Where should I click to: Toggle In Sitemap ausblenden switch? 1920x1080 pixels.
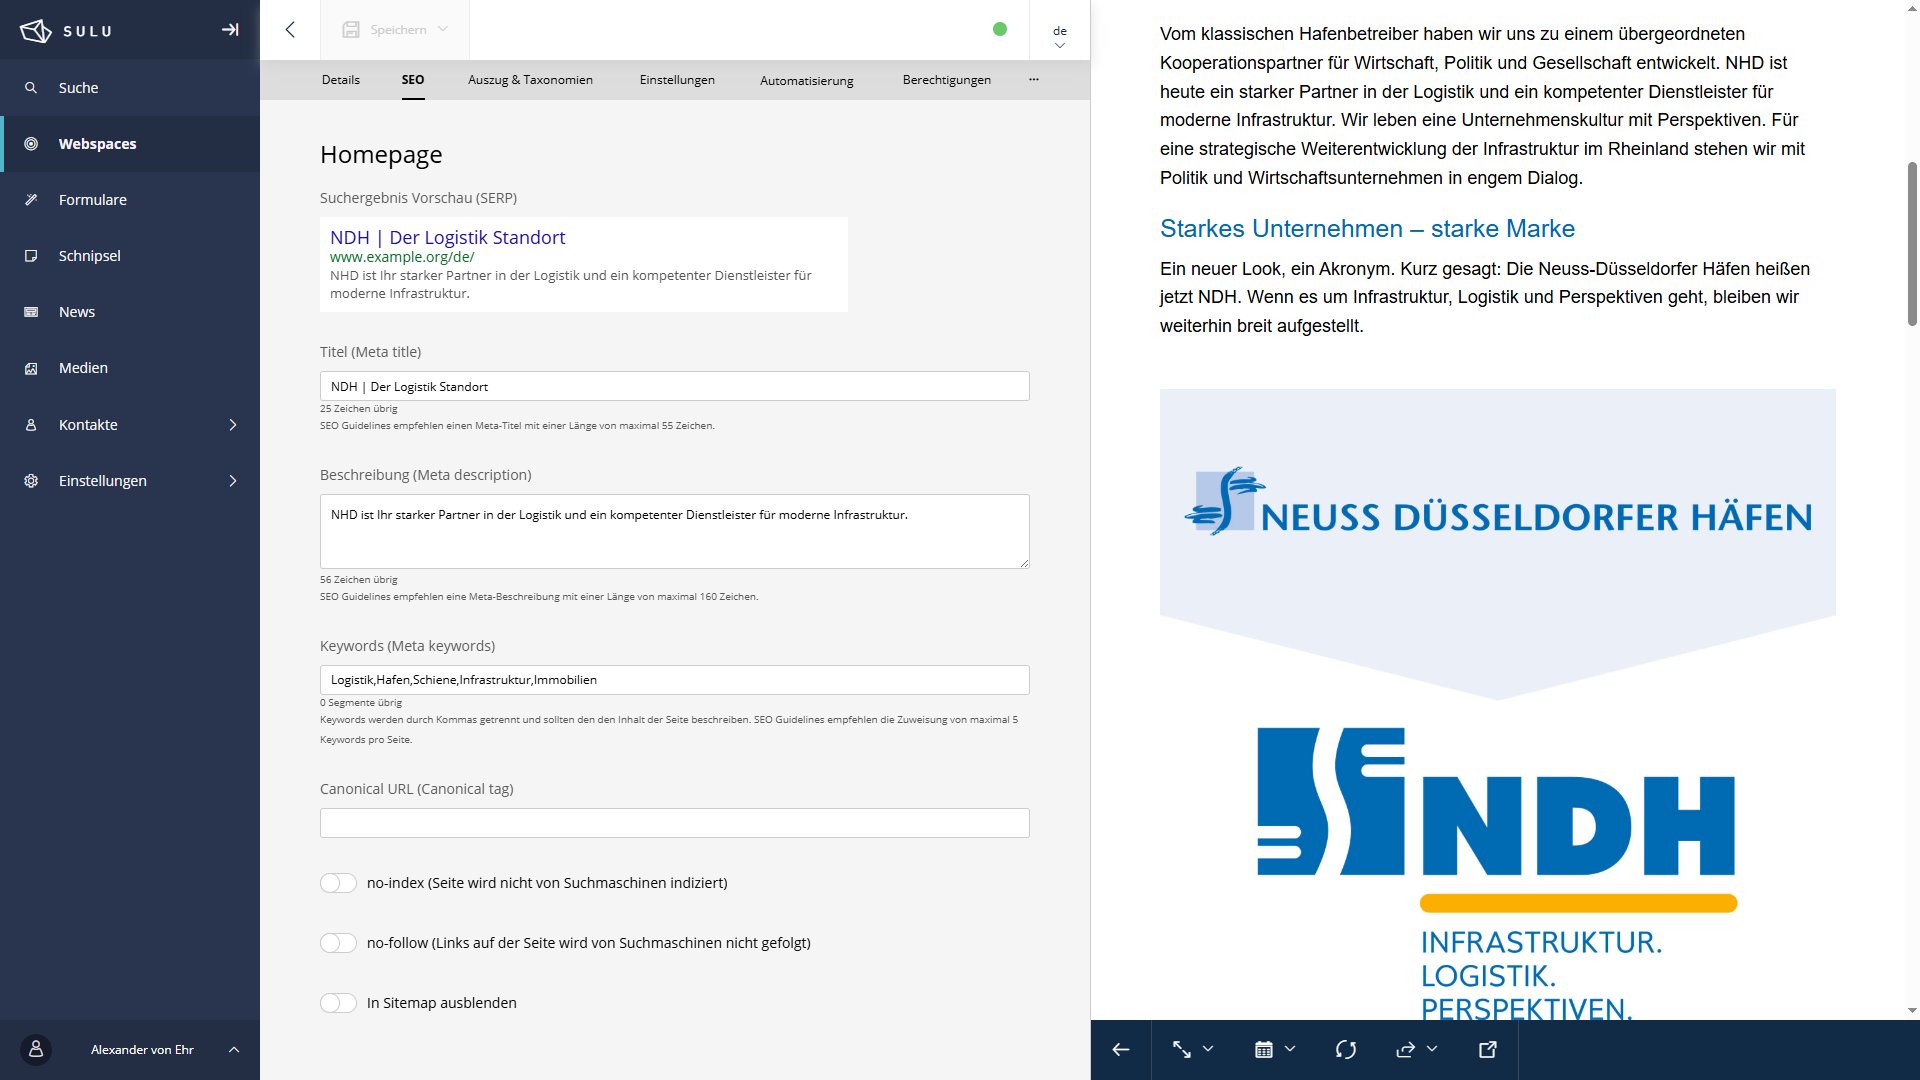tap(338, 1003)
